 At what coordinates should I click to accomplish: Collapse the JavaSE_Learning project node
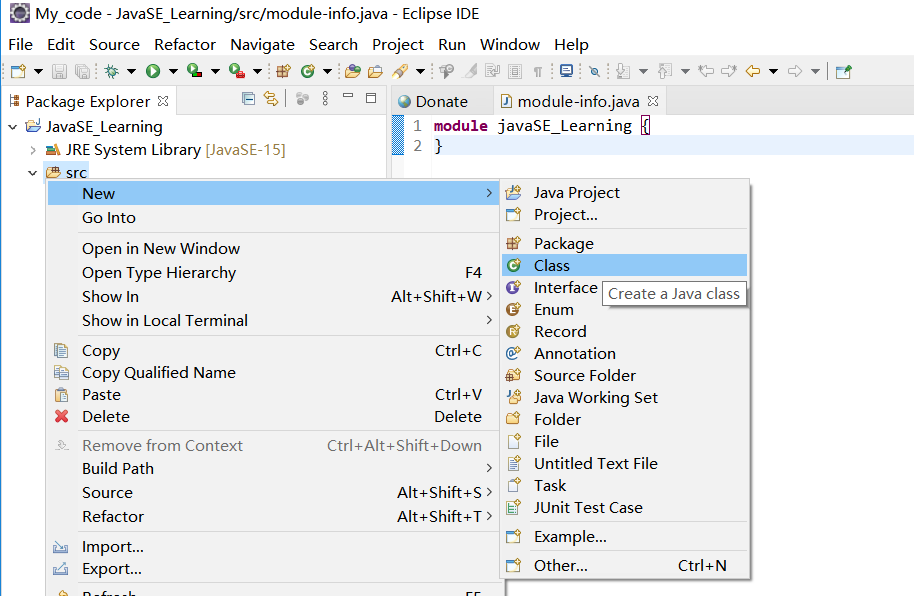point(13,127)
